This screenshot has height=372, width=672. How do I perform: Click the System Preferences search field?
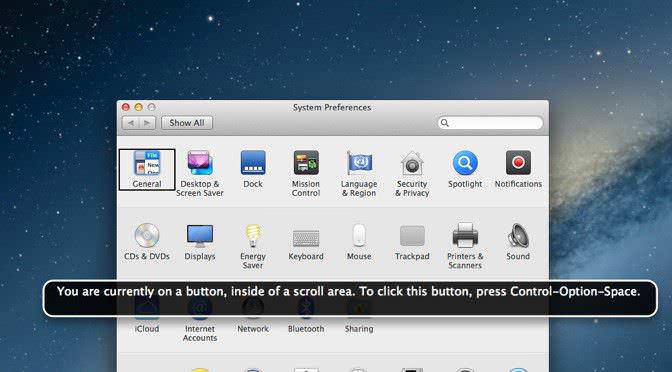[490, 123]
